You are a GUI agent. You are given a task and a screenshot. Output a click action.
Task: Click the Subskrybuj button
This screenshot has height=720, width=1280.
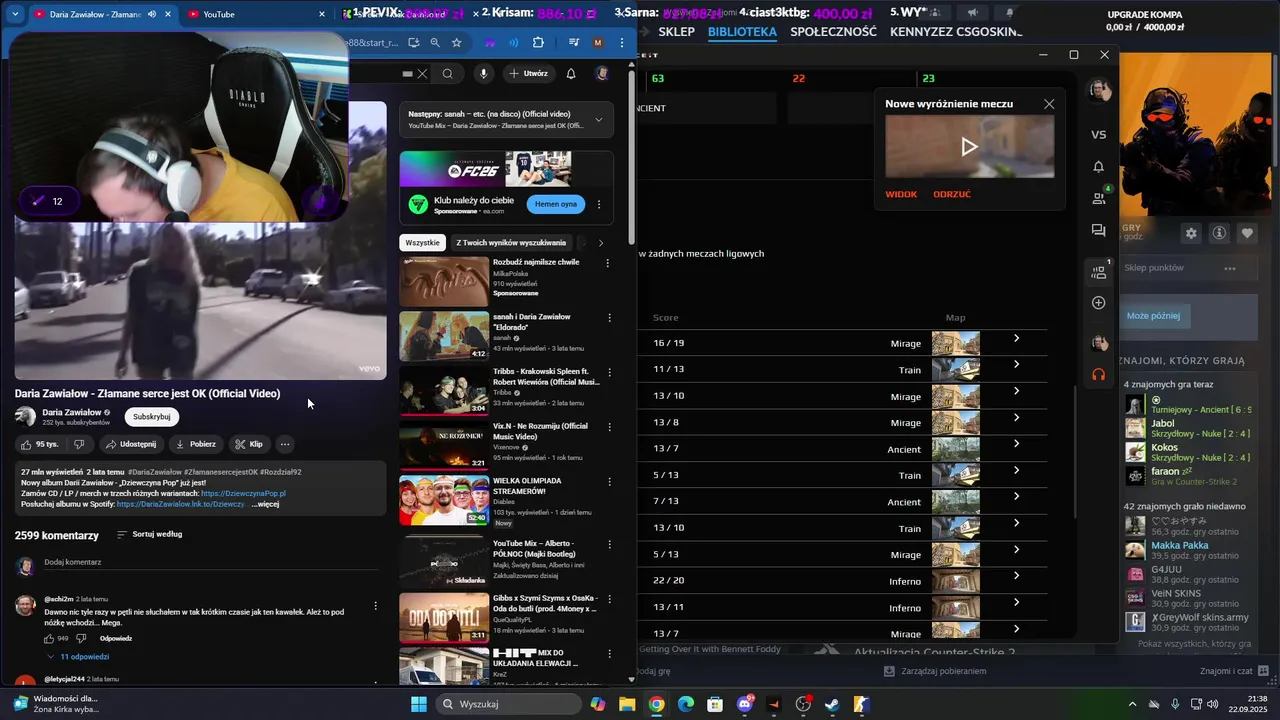[152, 417]
